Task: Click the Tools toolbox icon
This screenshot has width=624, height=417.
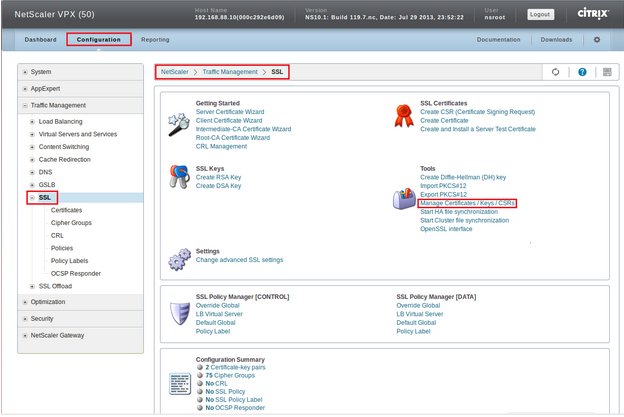Action: [x=404, y=199]
